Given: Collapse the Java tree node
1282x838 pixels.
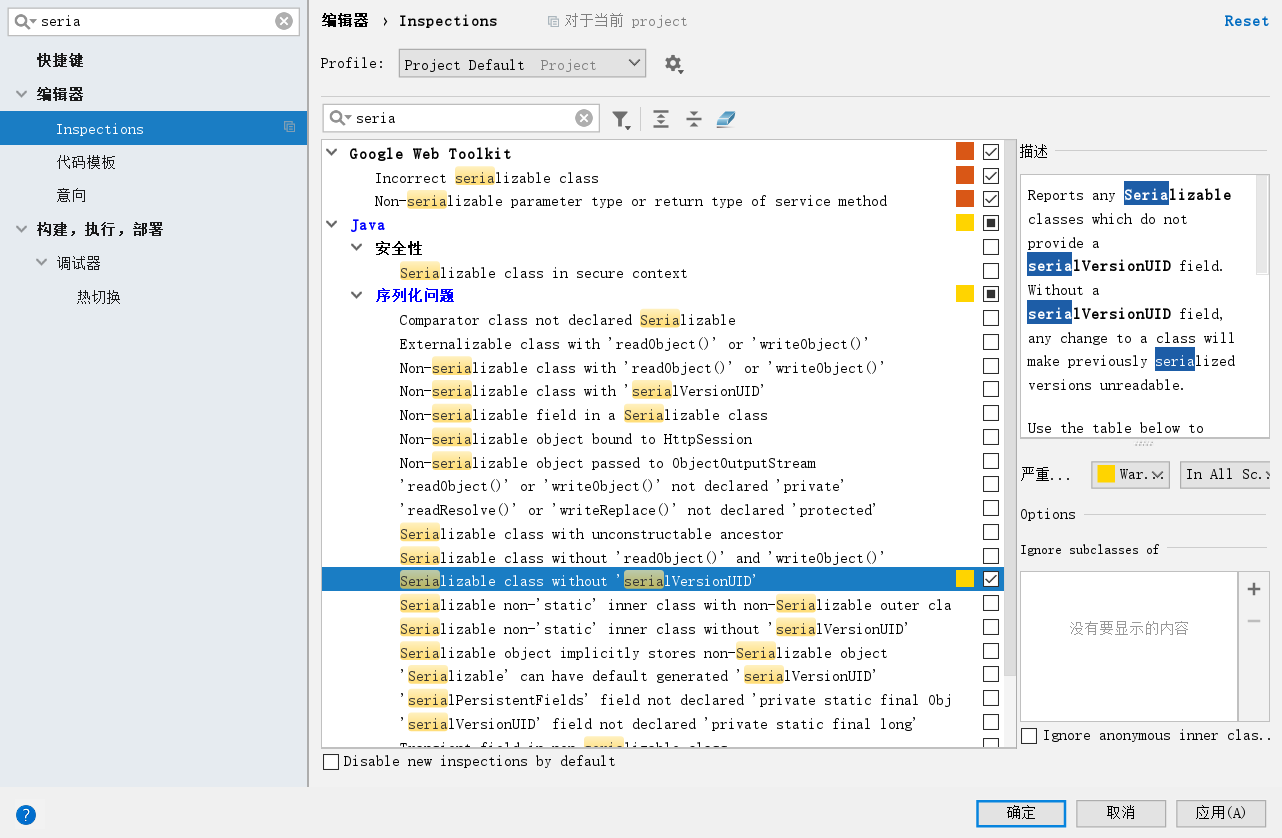Looking at the screenshot, I should point(333,224).
